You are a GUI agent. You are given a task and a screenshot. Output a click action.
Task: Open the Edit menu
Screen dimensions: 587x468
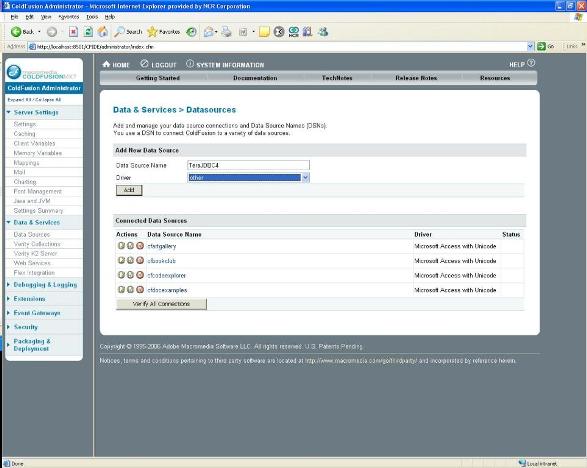click(x=29, y=17)
